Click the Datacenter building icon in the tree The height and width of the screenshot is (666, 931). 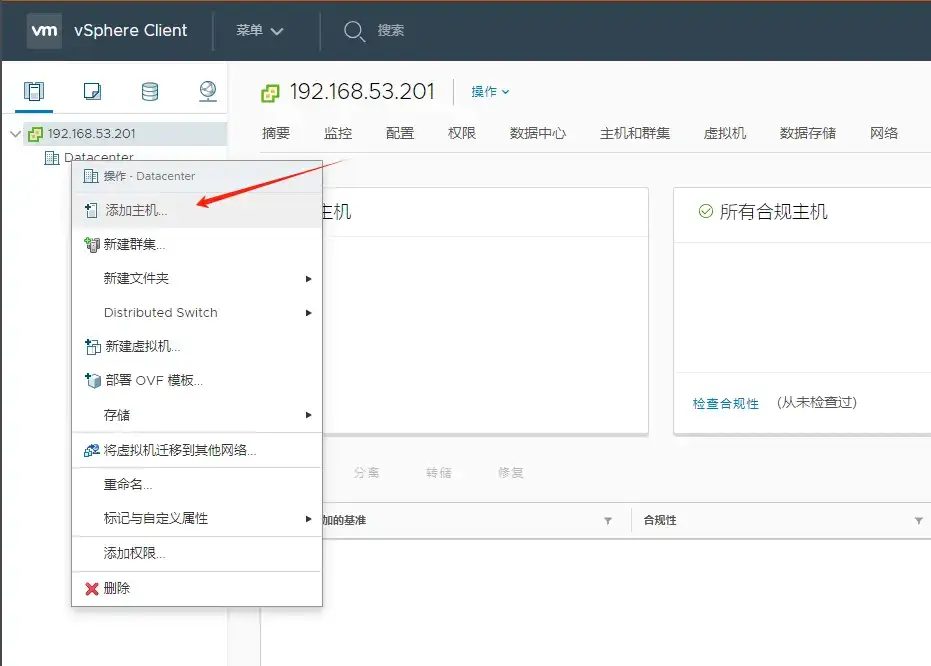[x=51, y=157]
